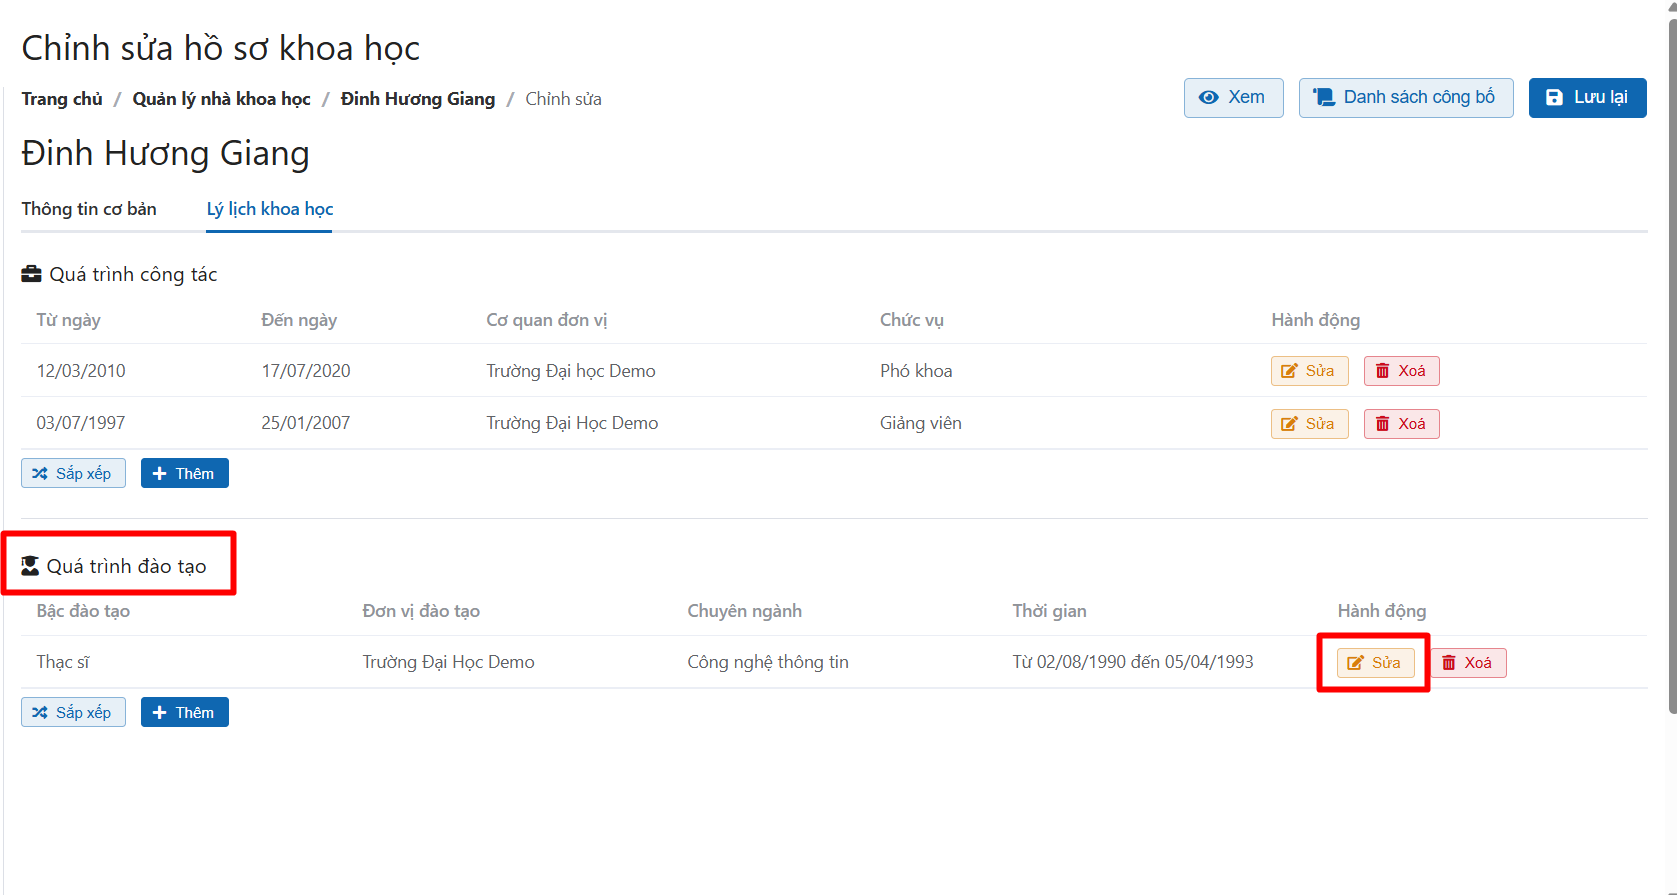Add new work history entry with Thêm
This screenshot has height=895, width=1677.
pyautogui.click(x=185, y=474)
